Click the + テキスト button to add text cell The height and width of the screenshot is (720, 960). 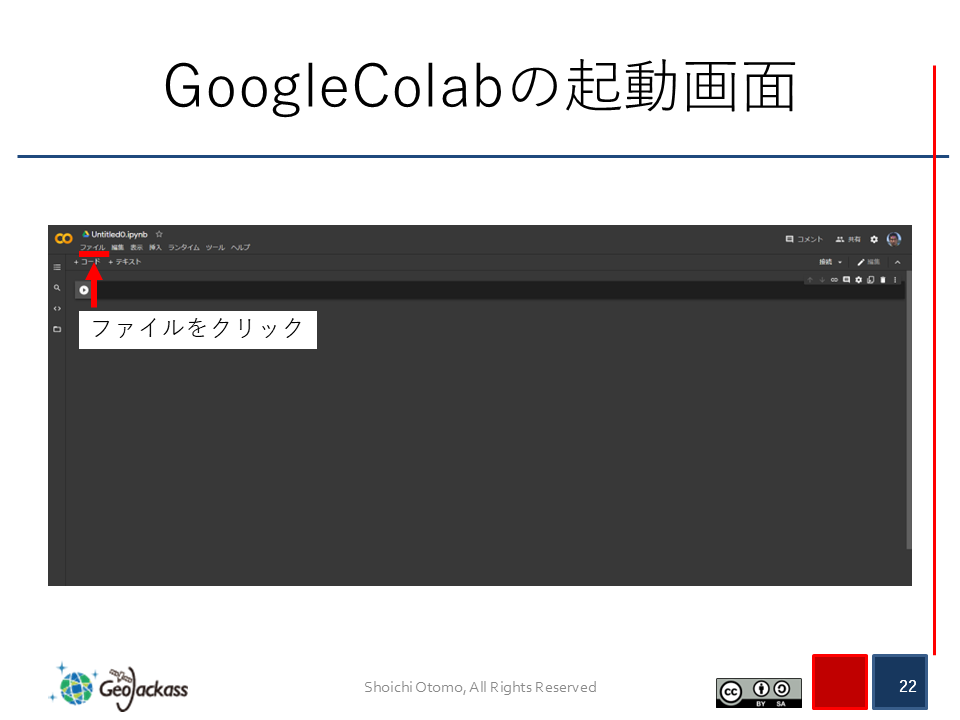[125, 262]
